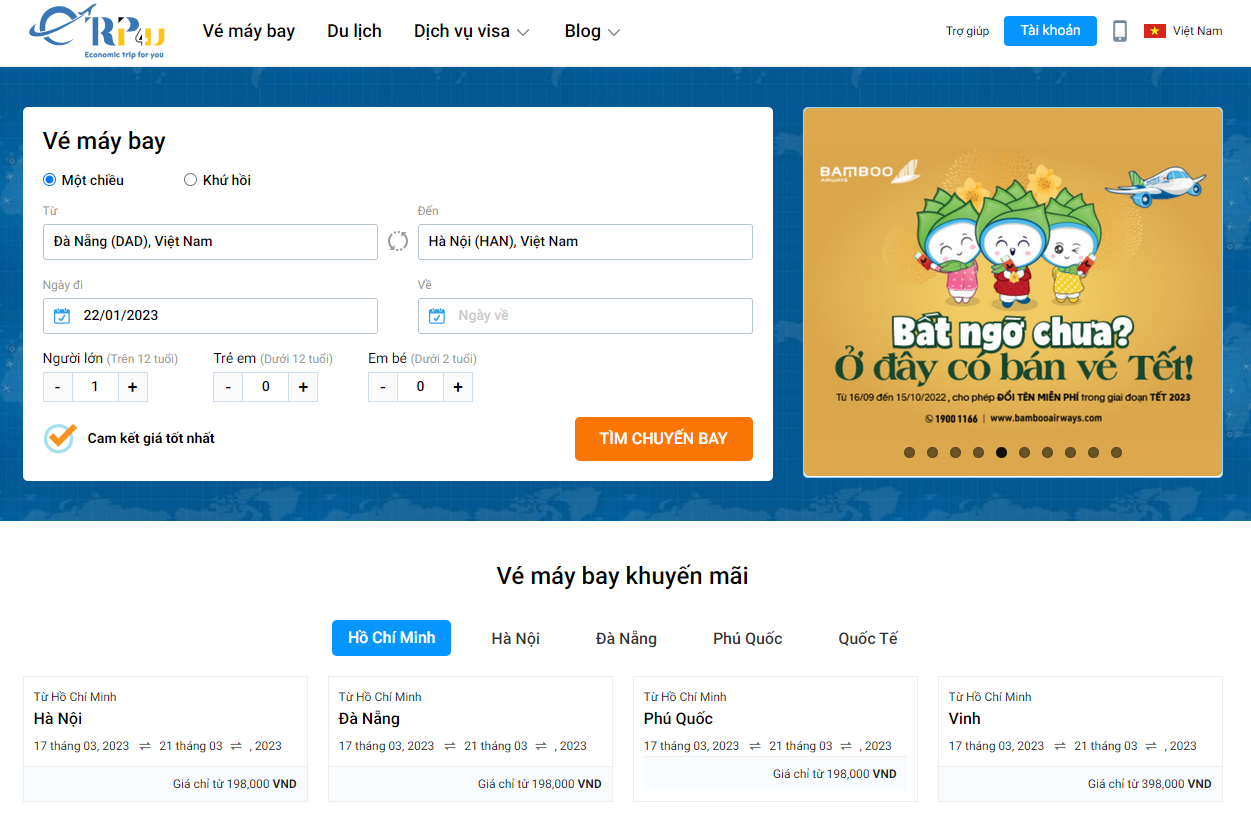The width and height of the screenshot is (1251, 814).
Task: Click the orange checkmark next to Cam kết giá tốt nhất
Action: tap(58, 437)
